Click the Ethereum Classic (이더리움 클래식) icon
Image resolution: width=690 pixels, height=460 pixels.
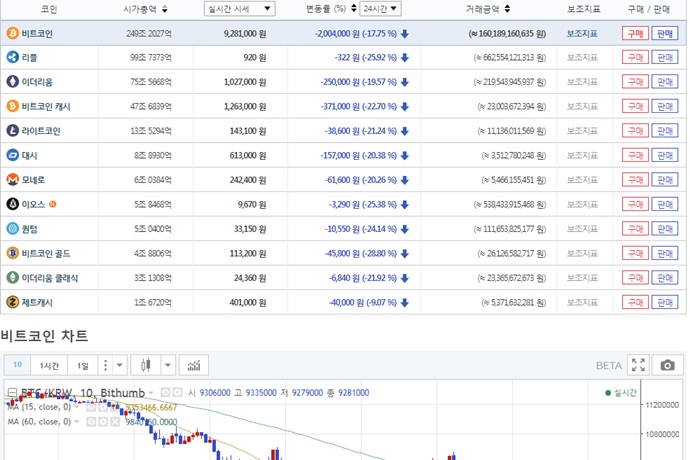click(12, 278)
